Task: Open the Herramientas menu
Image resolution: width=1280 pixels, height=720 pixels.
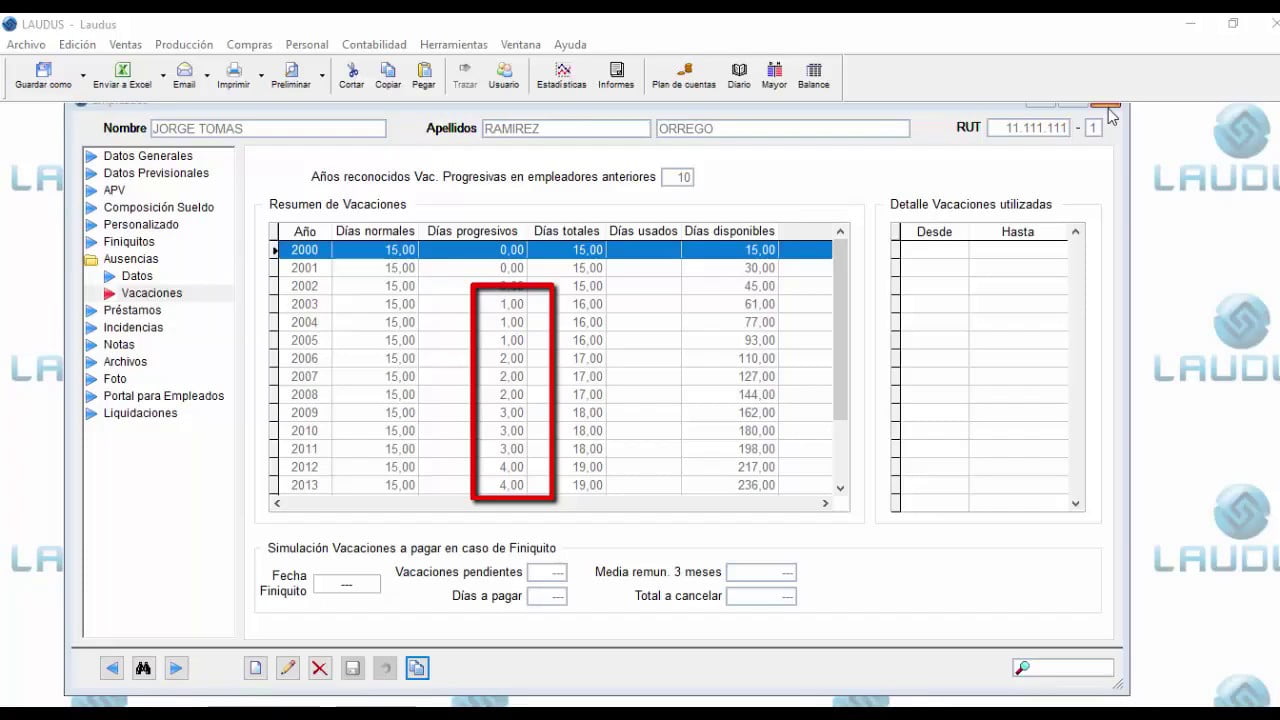Action: 453,45
